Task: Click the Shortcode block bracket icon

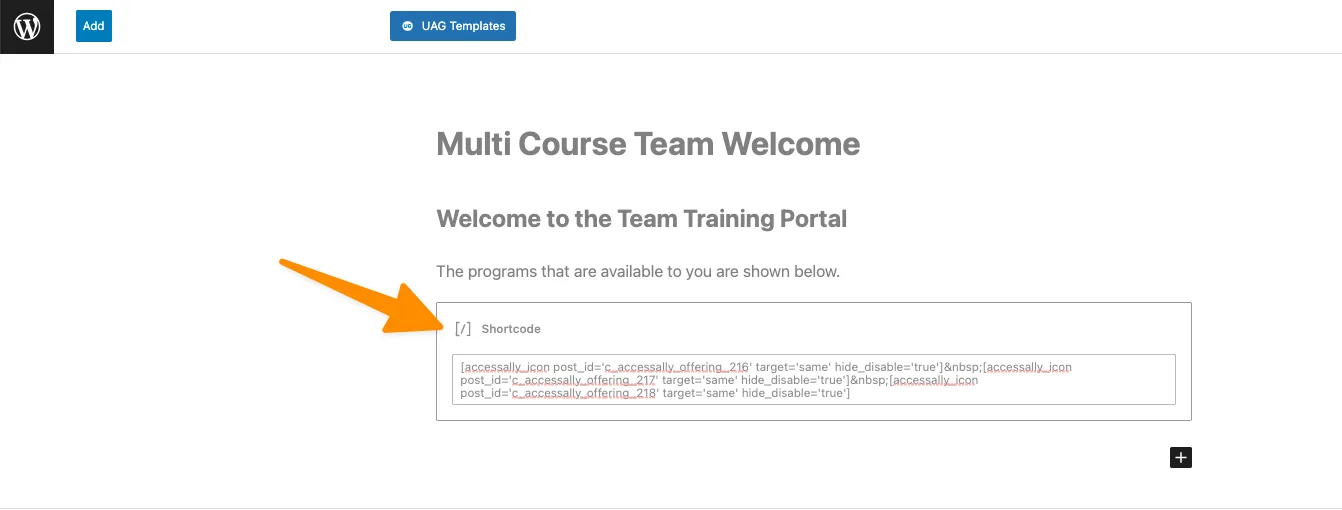Action: (463, 329)
